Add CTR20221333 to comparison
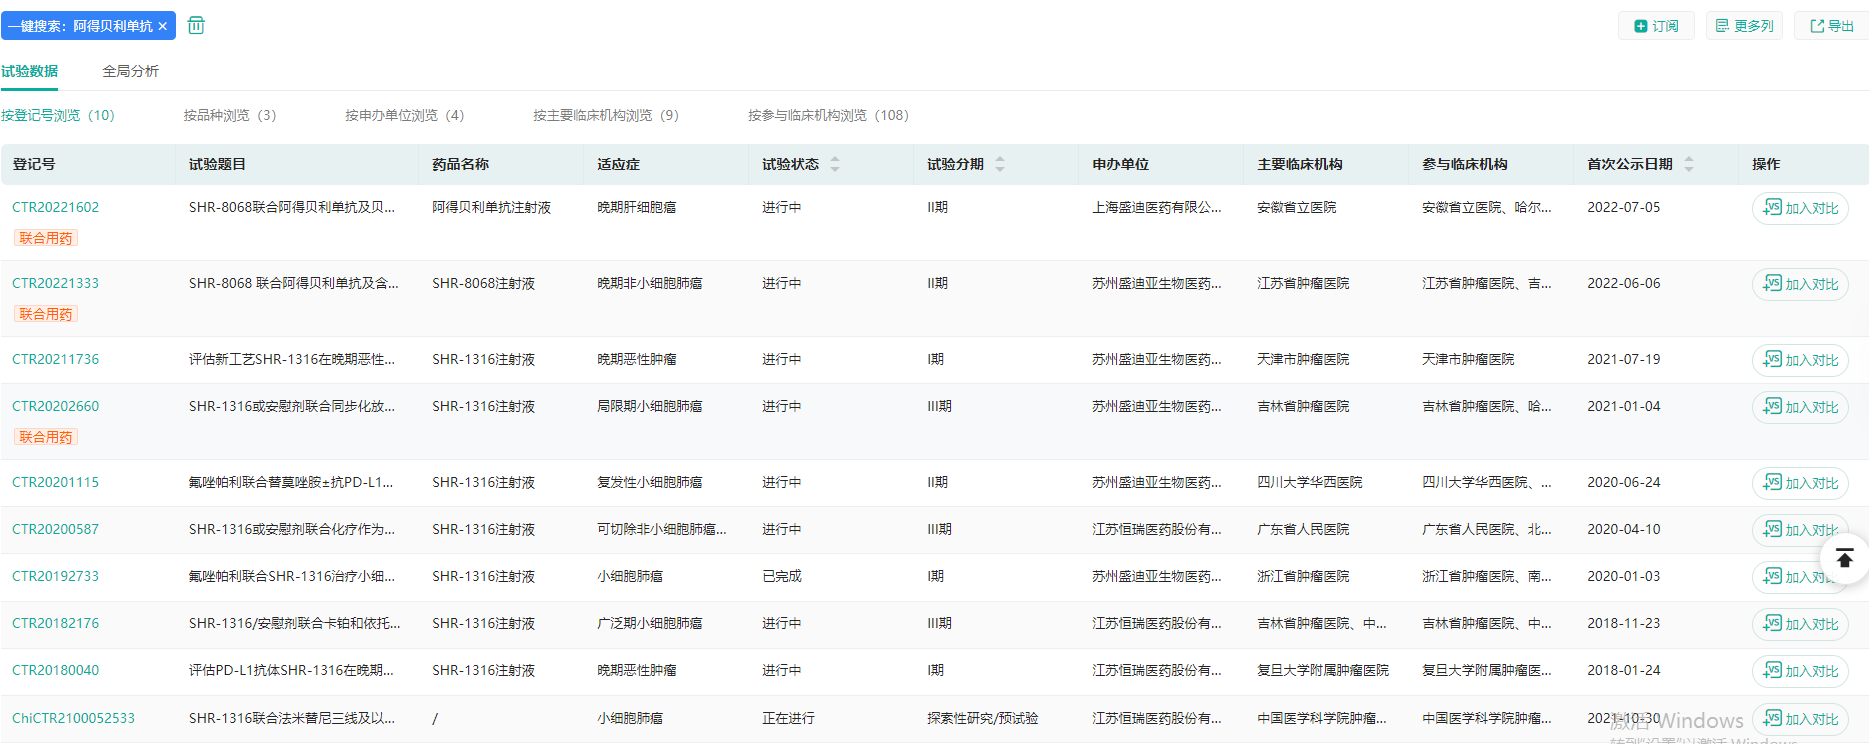The height and width of the screenshot is (744, 1869). [1800, 284]
